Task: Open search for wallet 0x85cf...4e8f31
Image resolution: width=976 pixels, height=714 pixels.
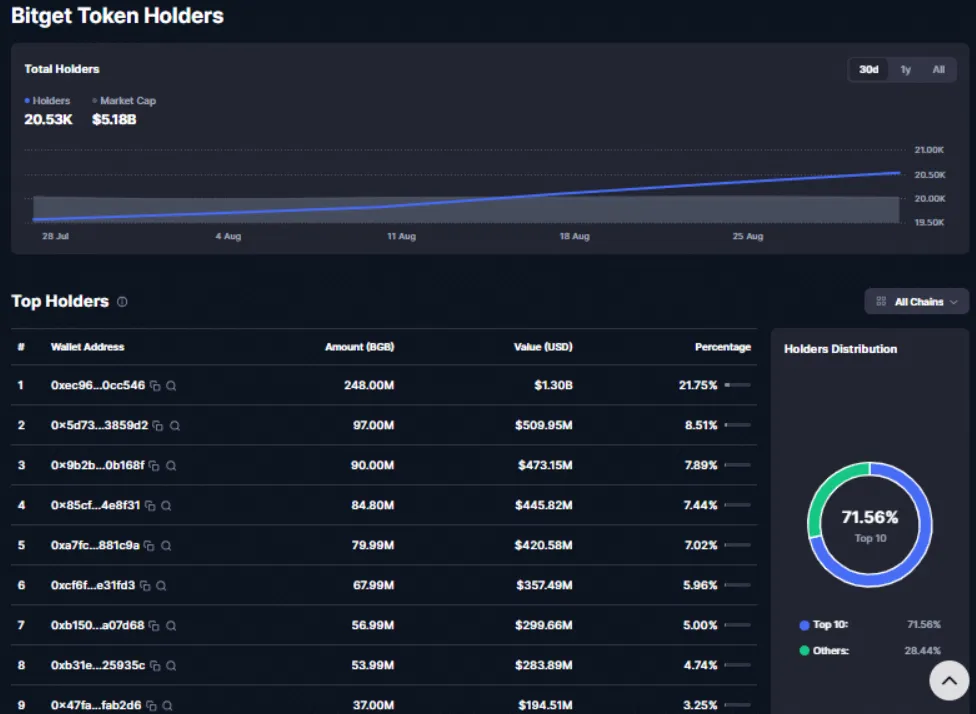Action: click(x=166, y=505)
